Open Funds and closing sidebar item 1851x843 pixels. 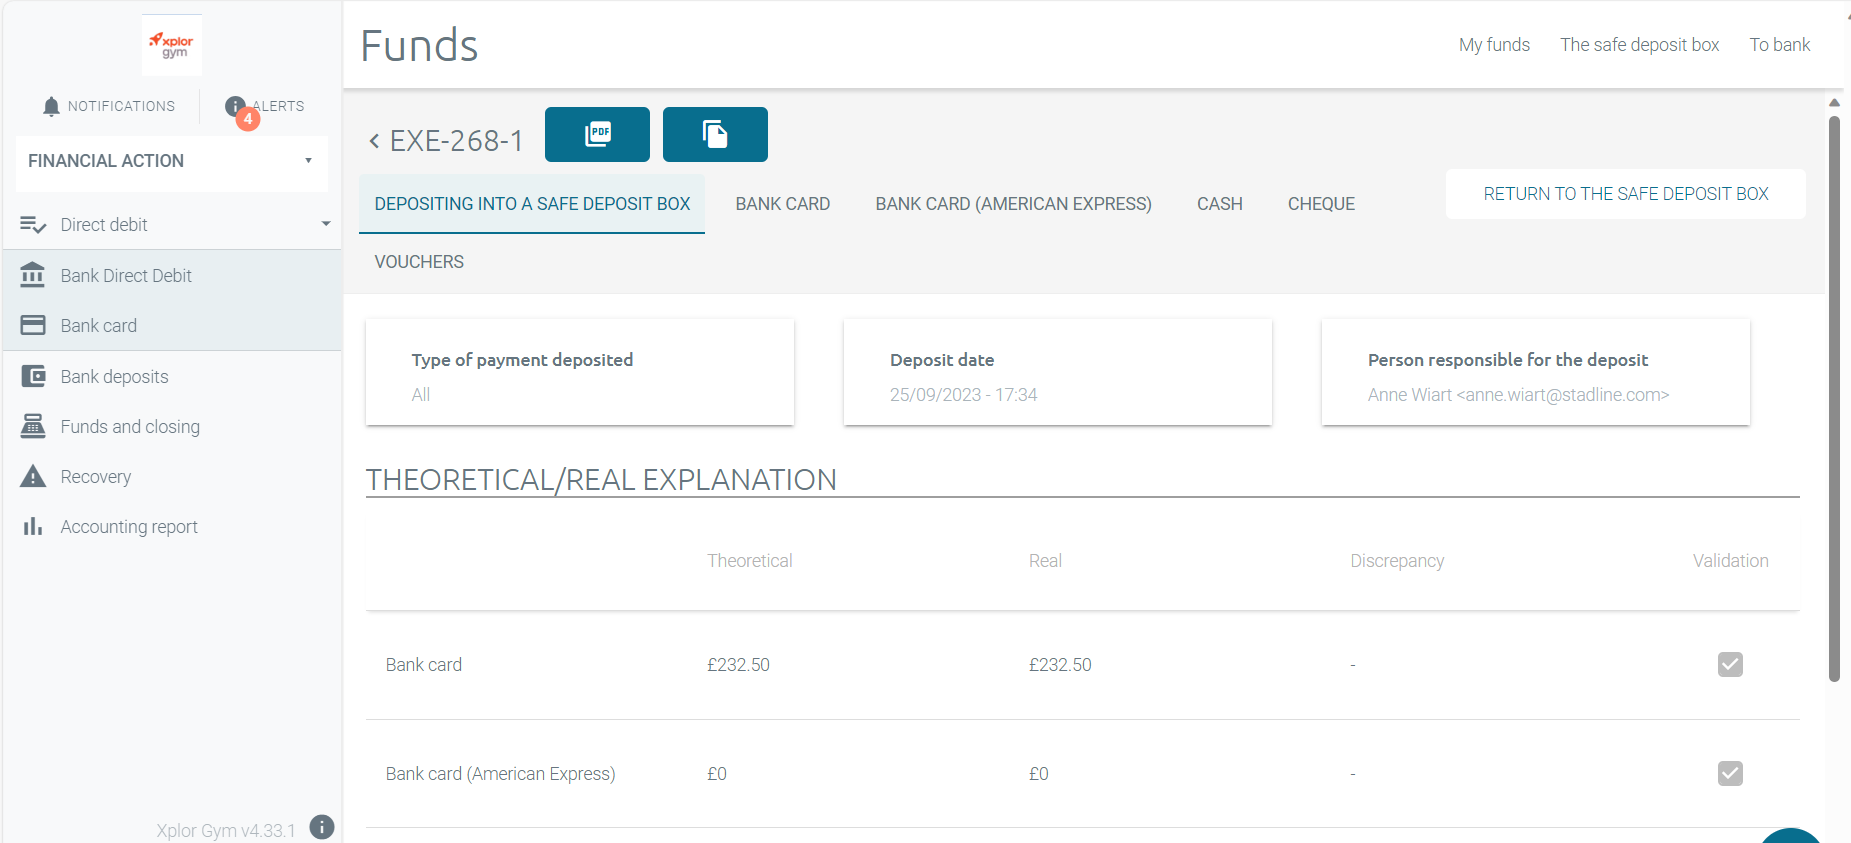coord(172,426)
